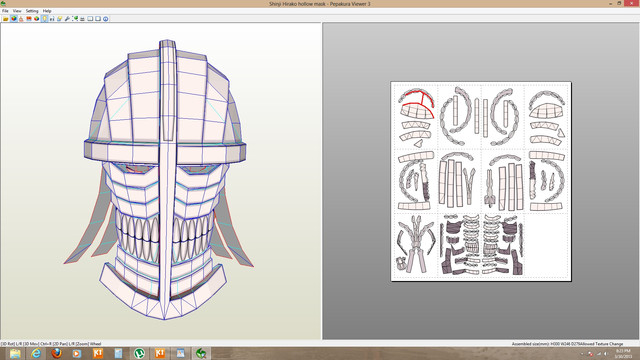Viewport: 640px width, 360px height.
Task: Open the View menu
Action: (17, 11)
